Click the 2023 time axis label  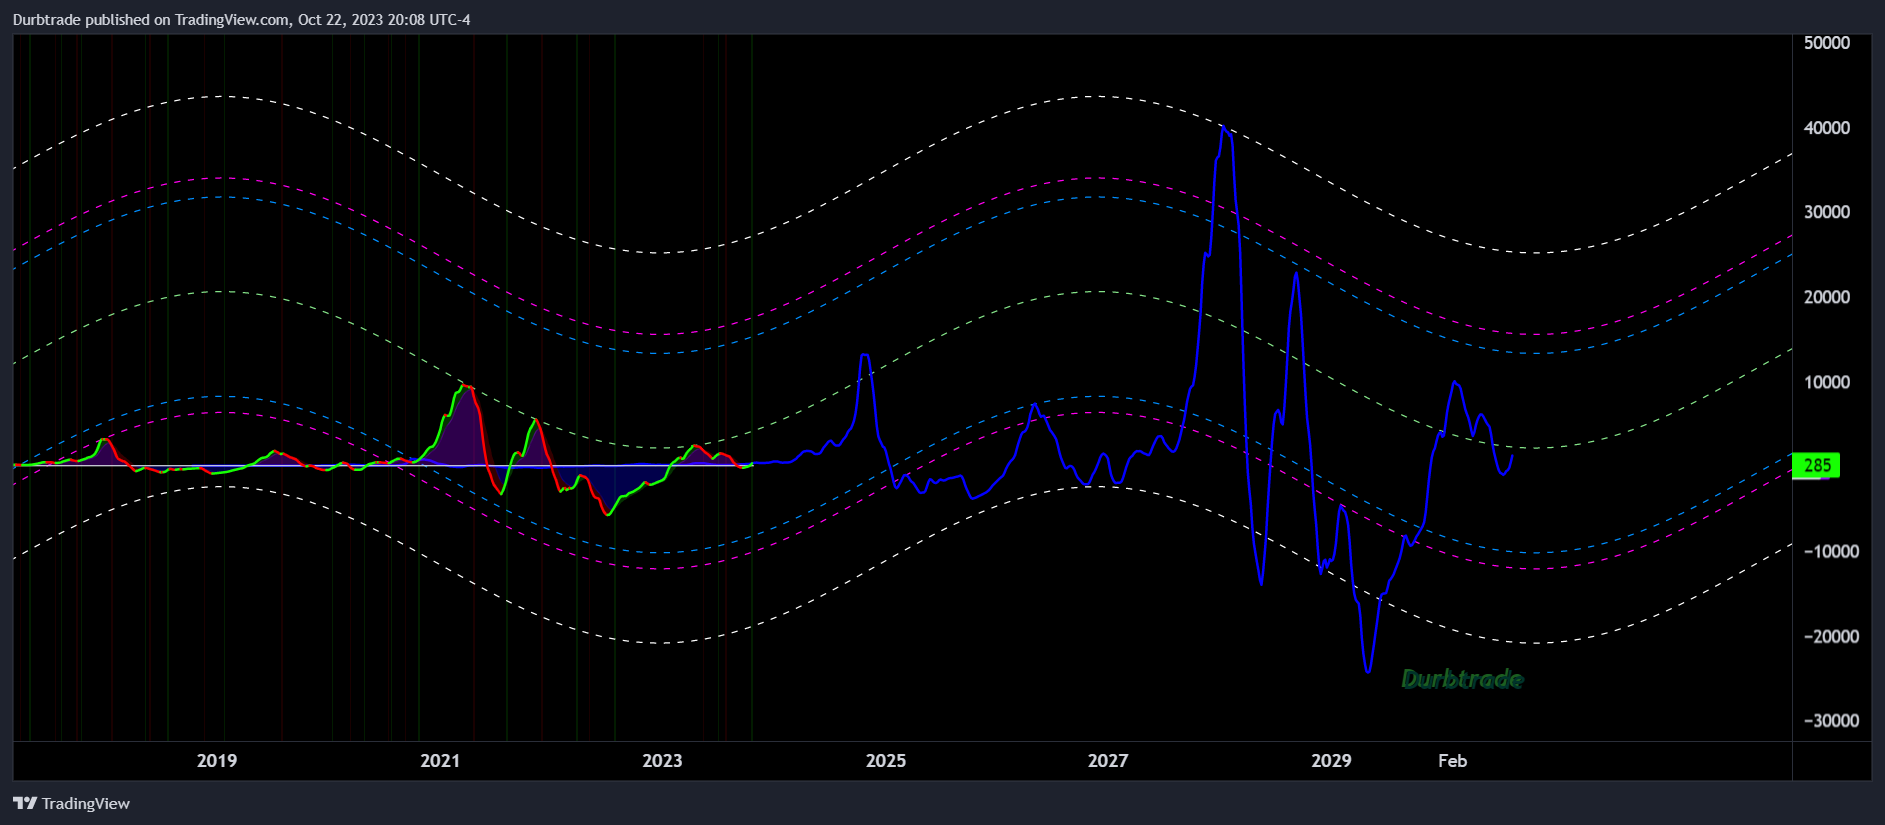662,761
